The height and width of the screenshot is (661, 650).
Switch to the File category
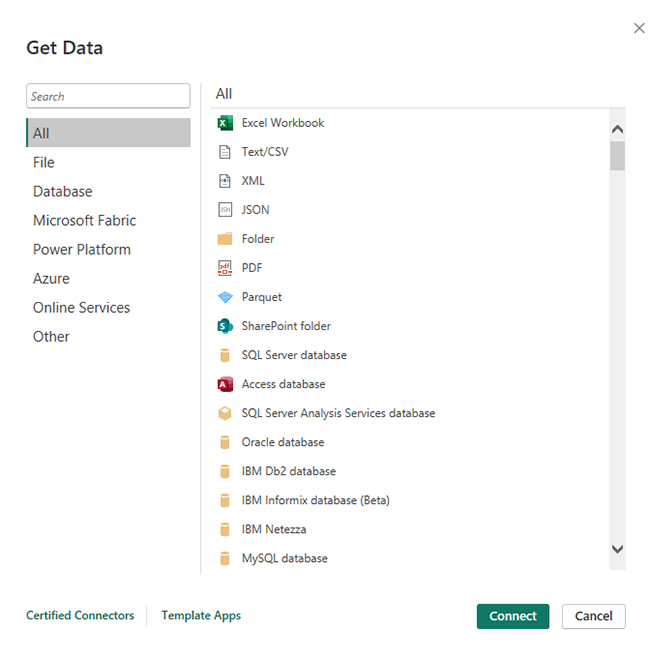pos(108,162)
